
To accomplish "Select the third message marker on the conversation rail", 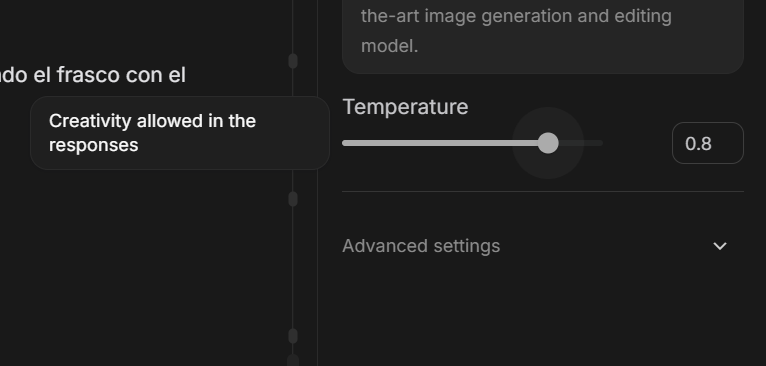I will click(293, 336).
